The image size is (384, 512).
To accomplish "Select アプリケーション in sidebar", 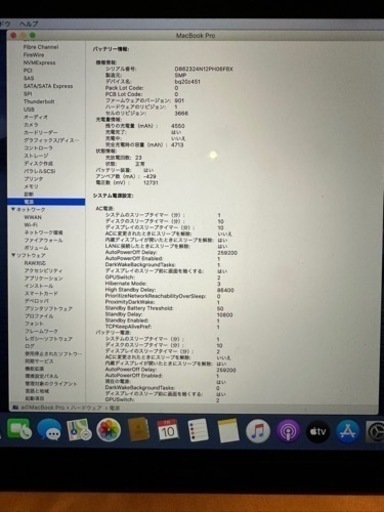I will 43,278.
